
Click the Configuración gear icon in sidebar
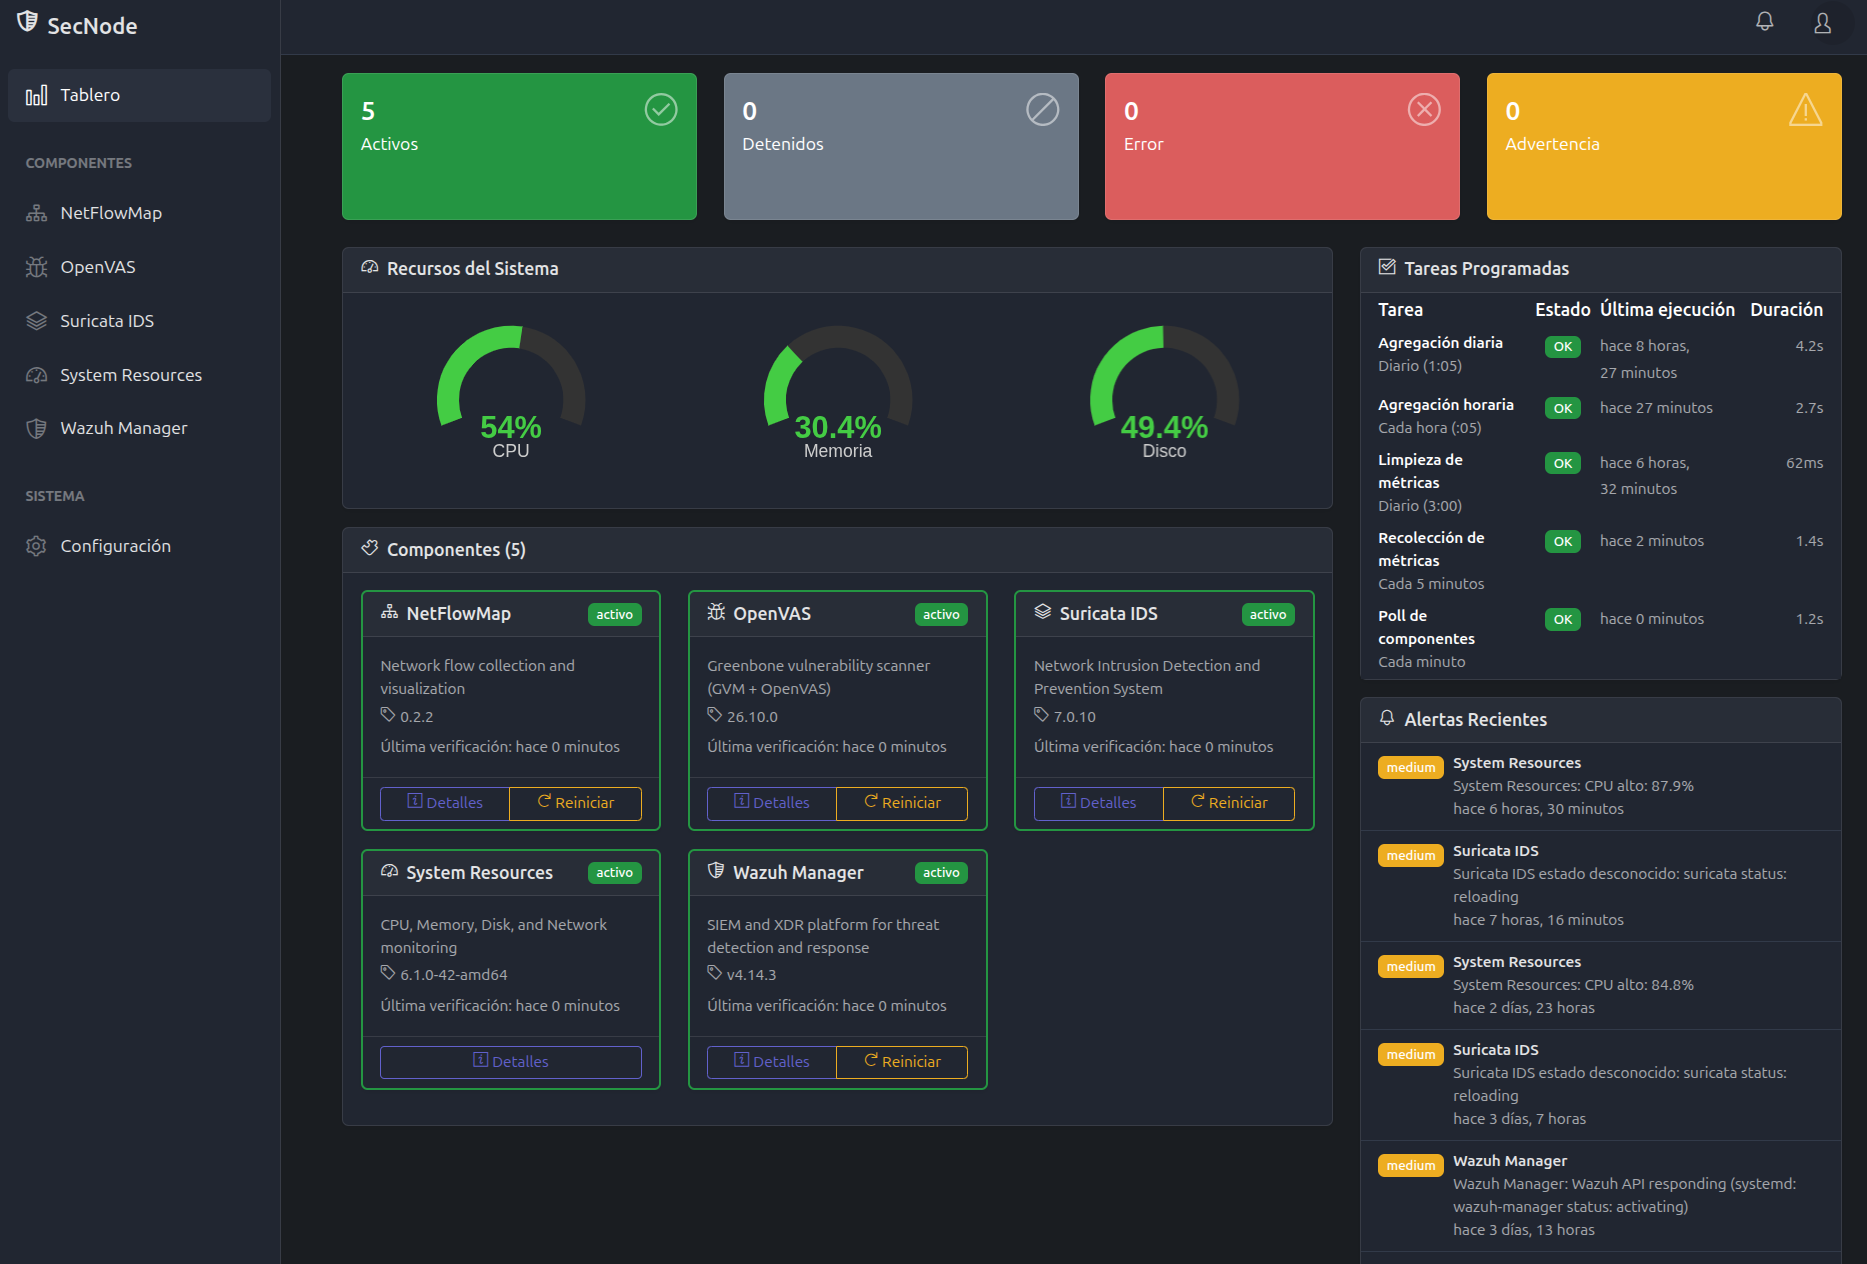[x=37, y=546]
